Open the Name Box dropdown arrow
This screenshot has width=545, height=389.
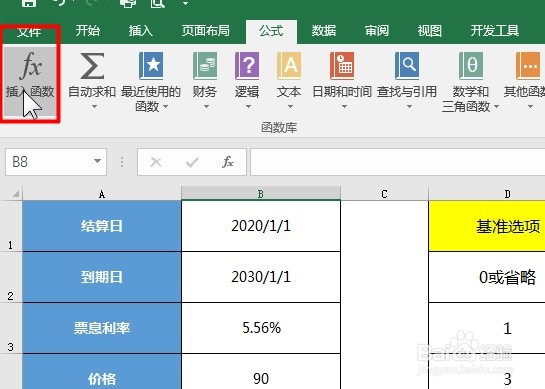pos(97,161)
